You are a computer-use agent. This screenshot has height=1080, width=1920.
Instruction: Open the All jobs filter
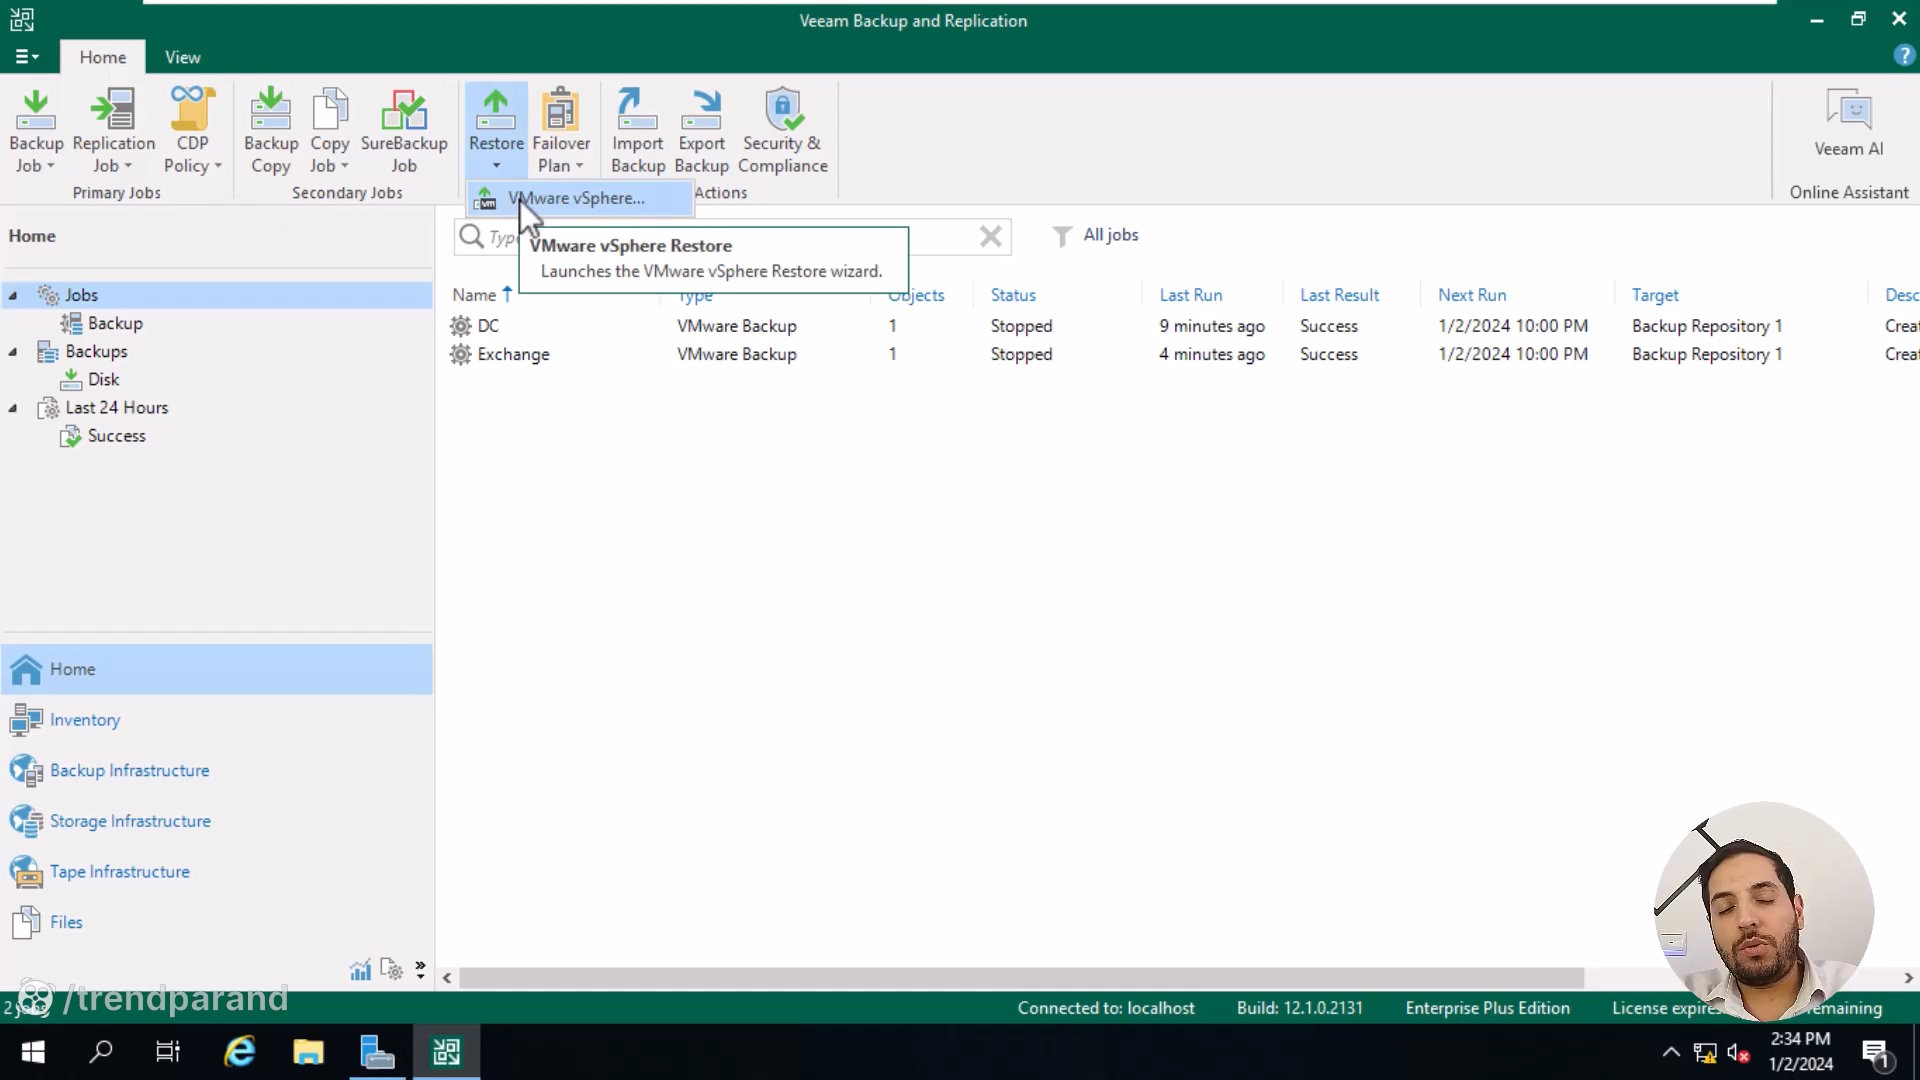pos(1096,235)
